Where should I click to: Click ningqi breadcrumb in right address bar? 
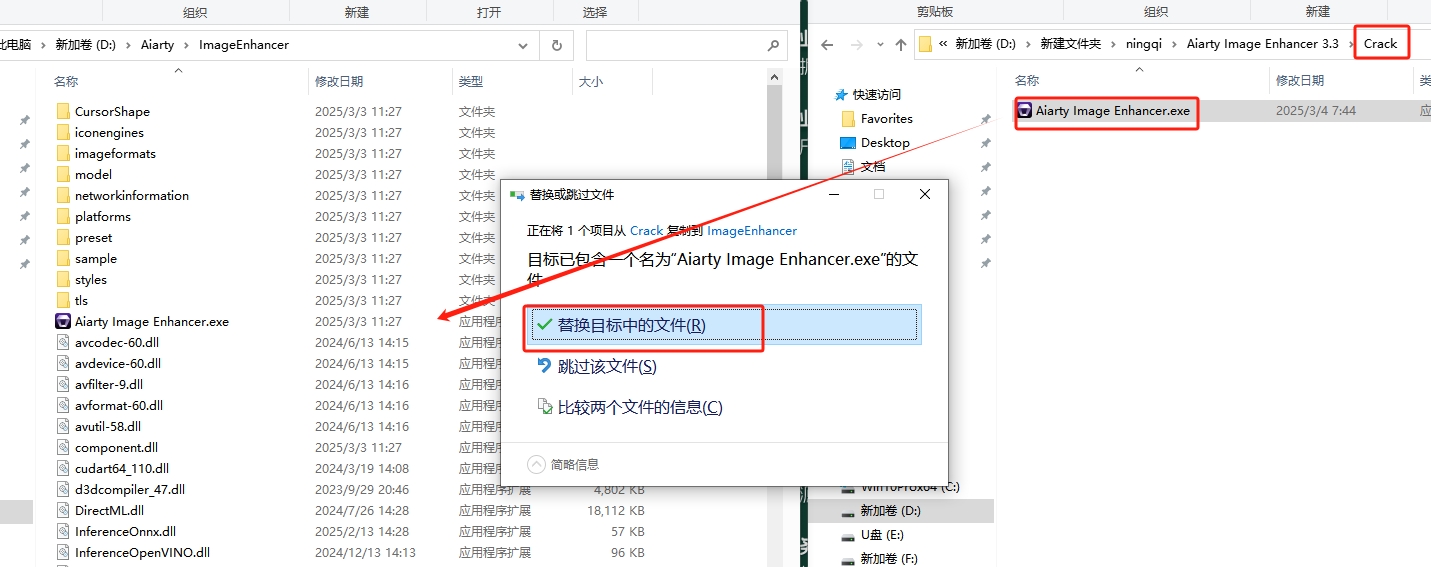1143,44
